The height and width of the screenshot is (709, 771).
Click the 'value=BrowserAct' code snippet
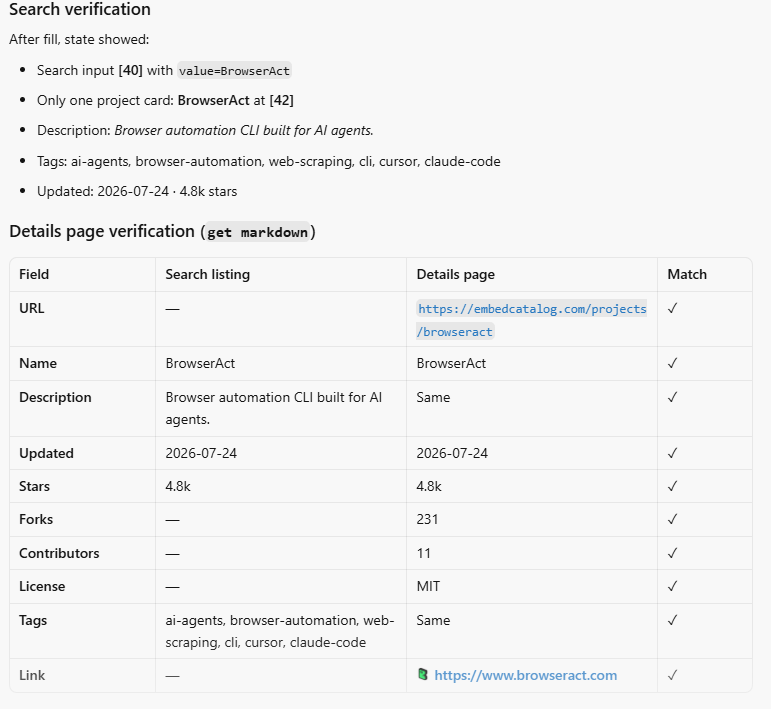click(x=235, y=71)
